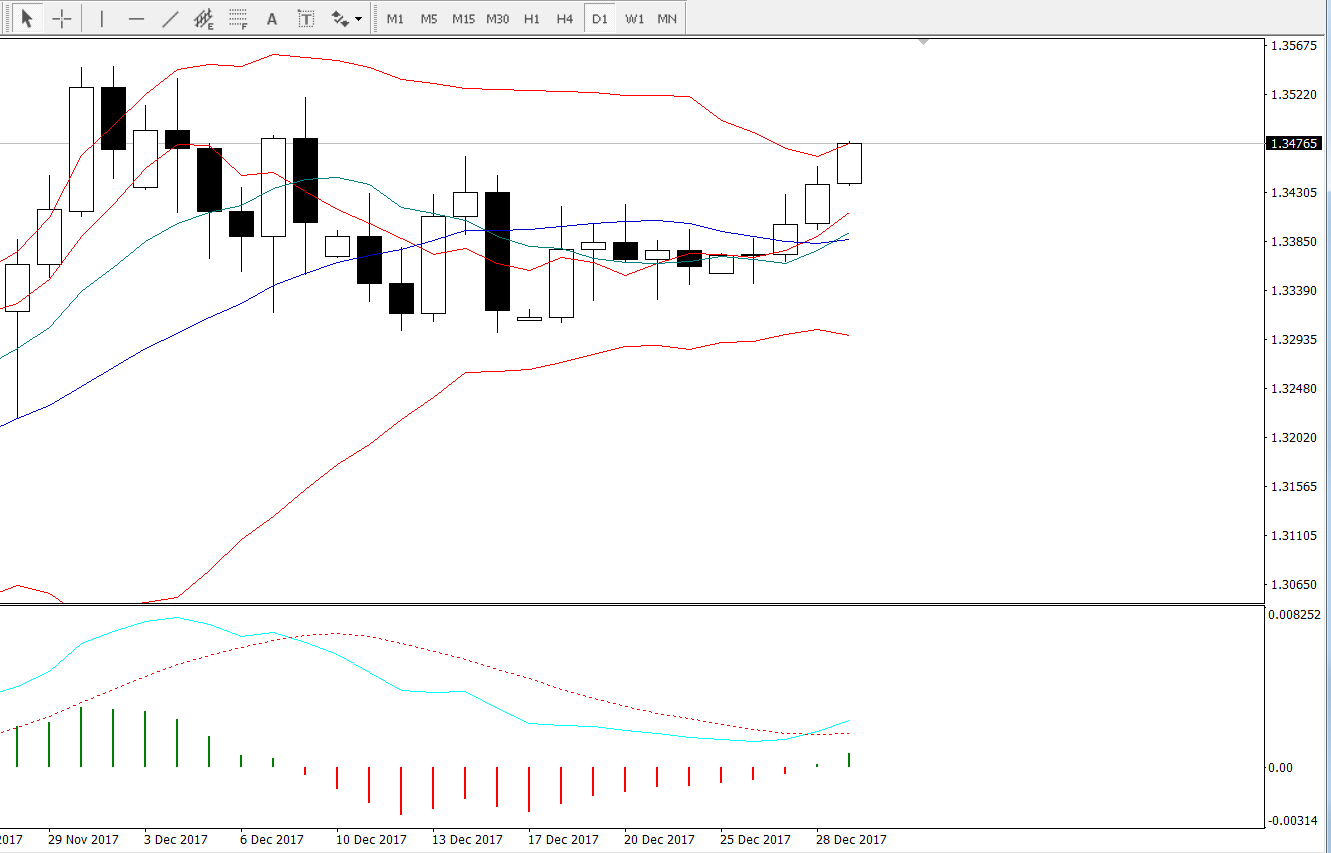1331x853 pixels.
Task: Select the equidistant channel tool
Action: click(204, 18)
